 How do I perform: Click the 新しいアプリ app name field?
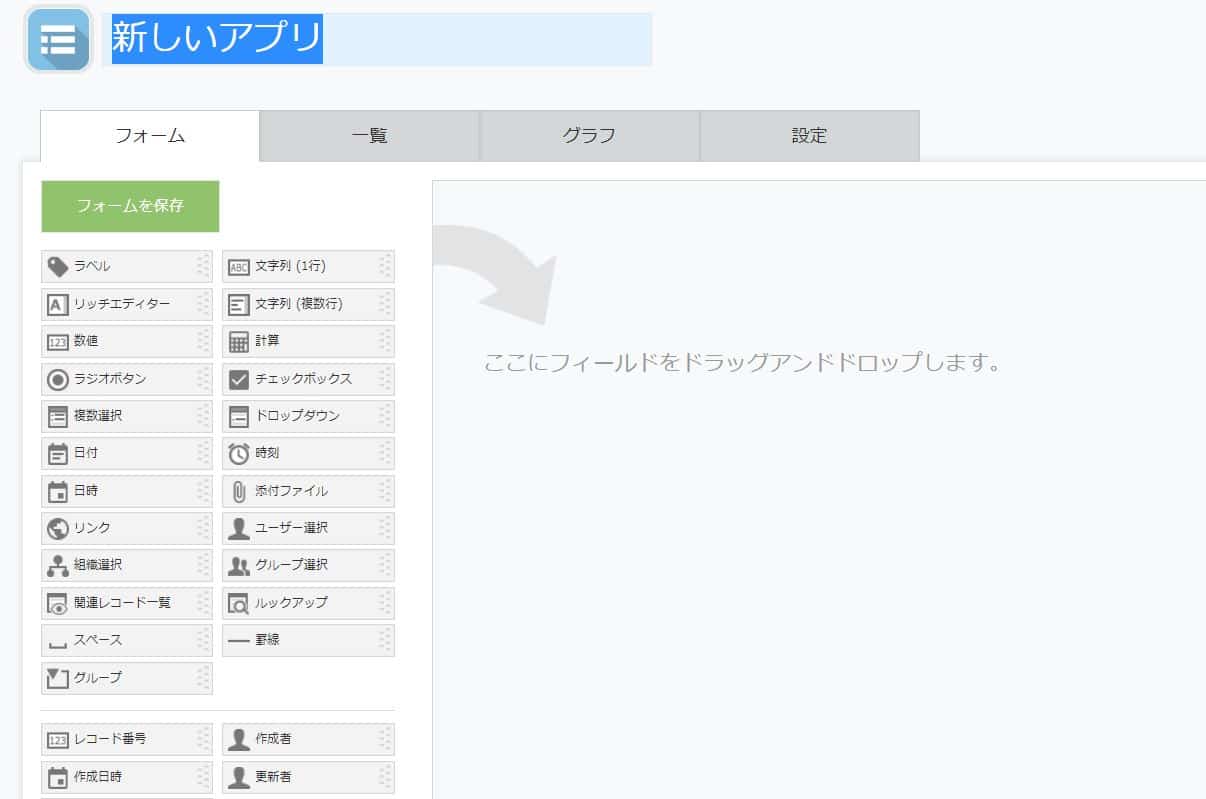pyautogui.click(x=376, y=39)
